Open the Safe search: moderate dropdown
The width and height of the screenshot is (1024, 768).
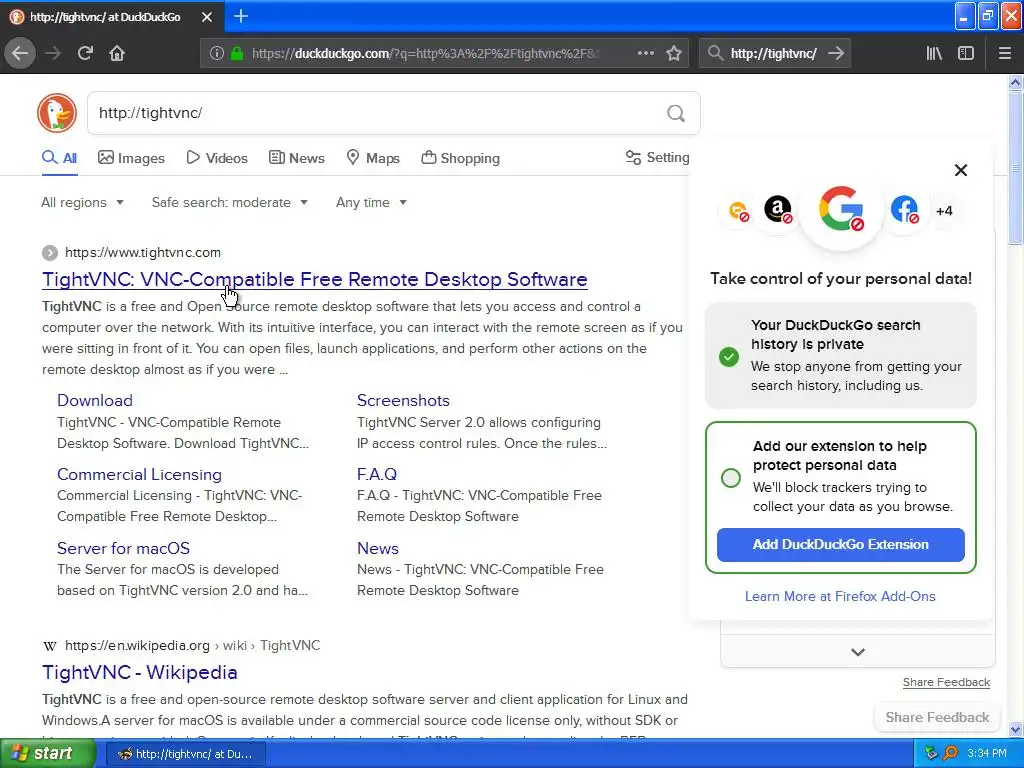(229, 202)
